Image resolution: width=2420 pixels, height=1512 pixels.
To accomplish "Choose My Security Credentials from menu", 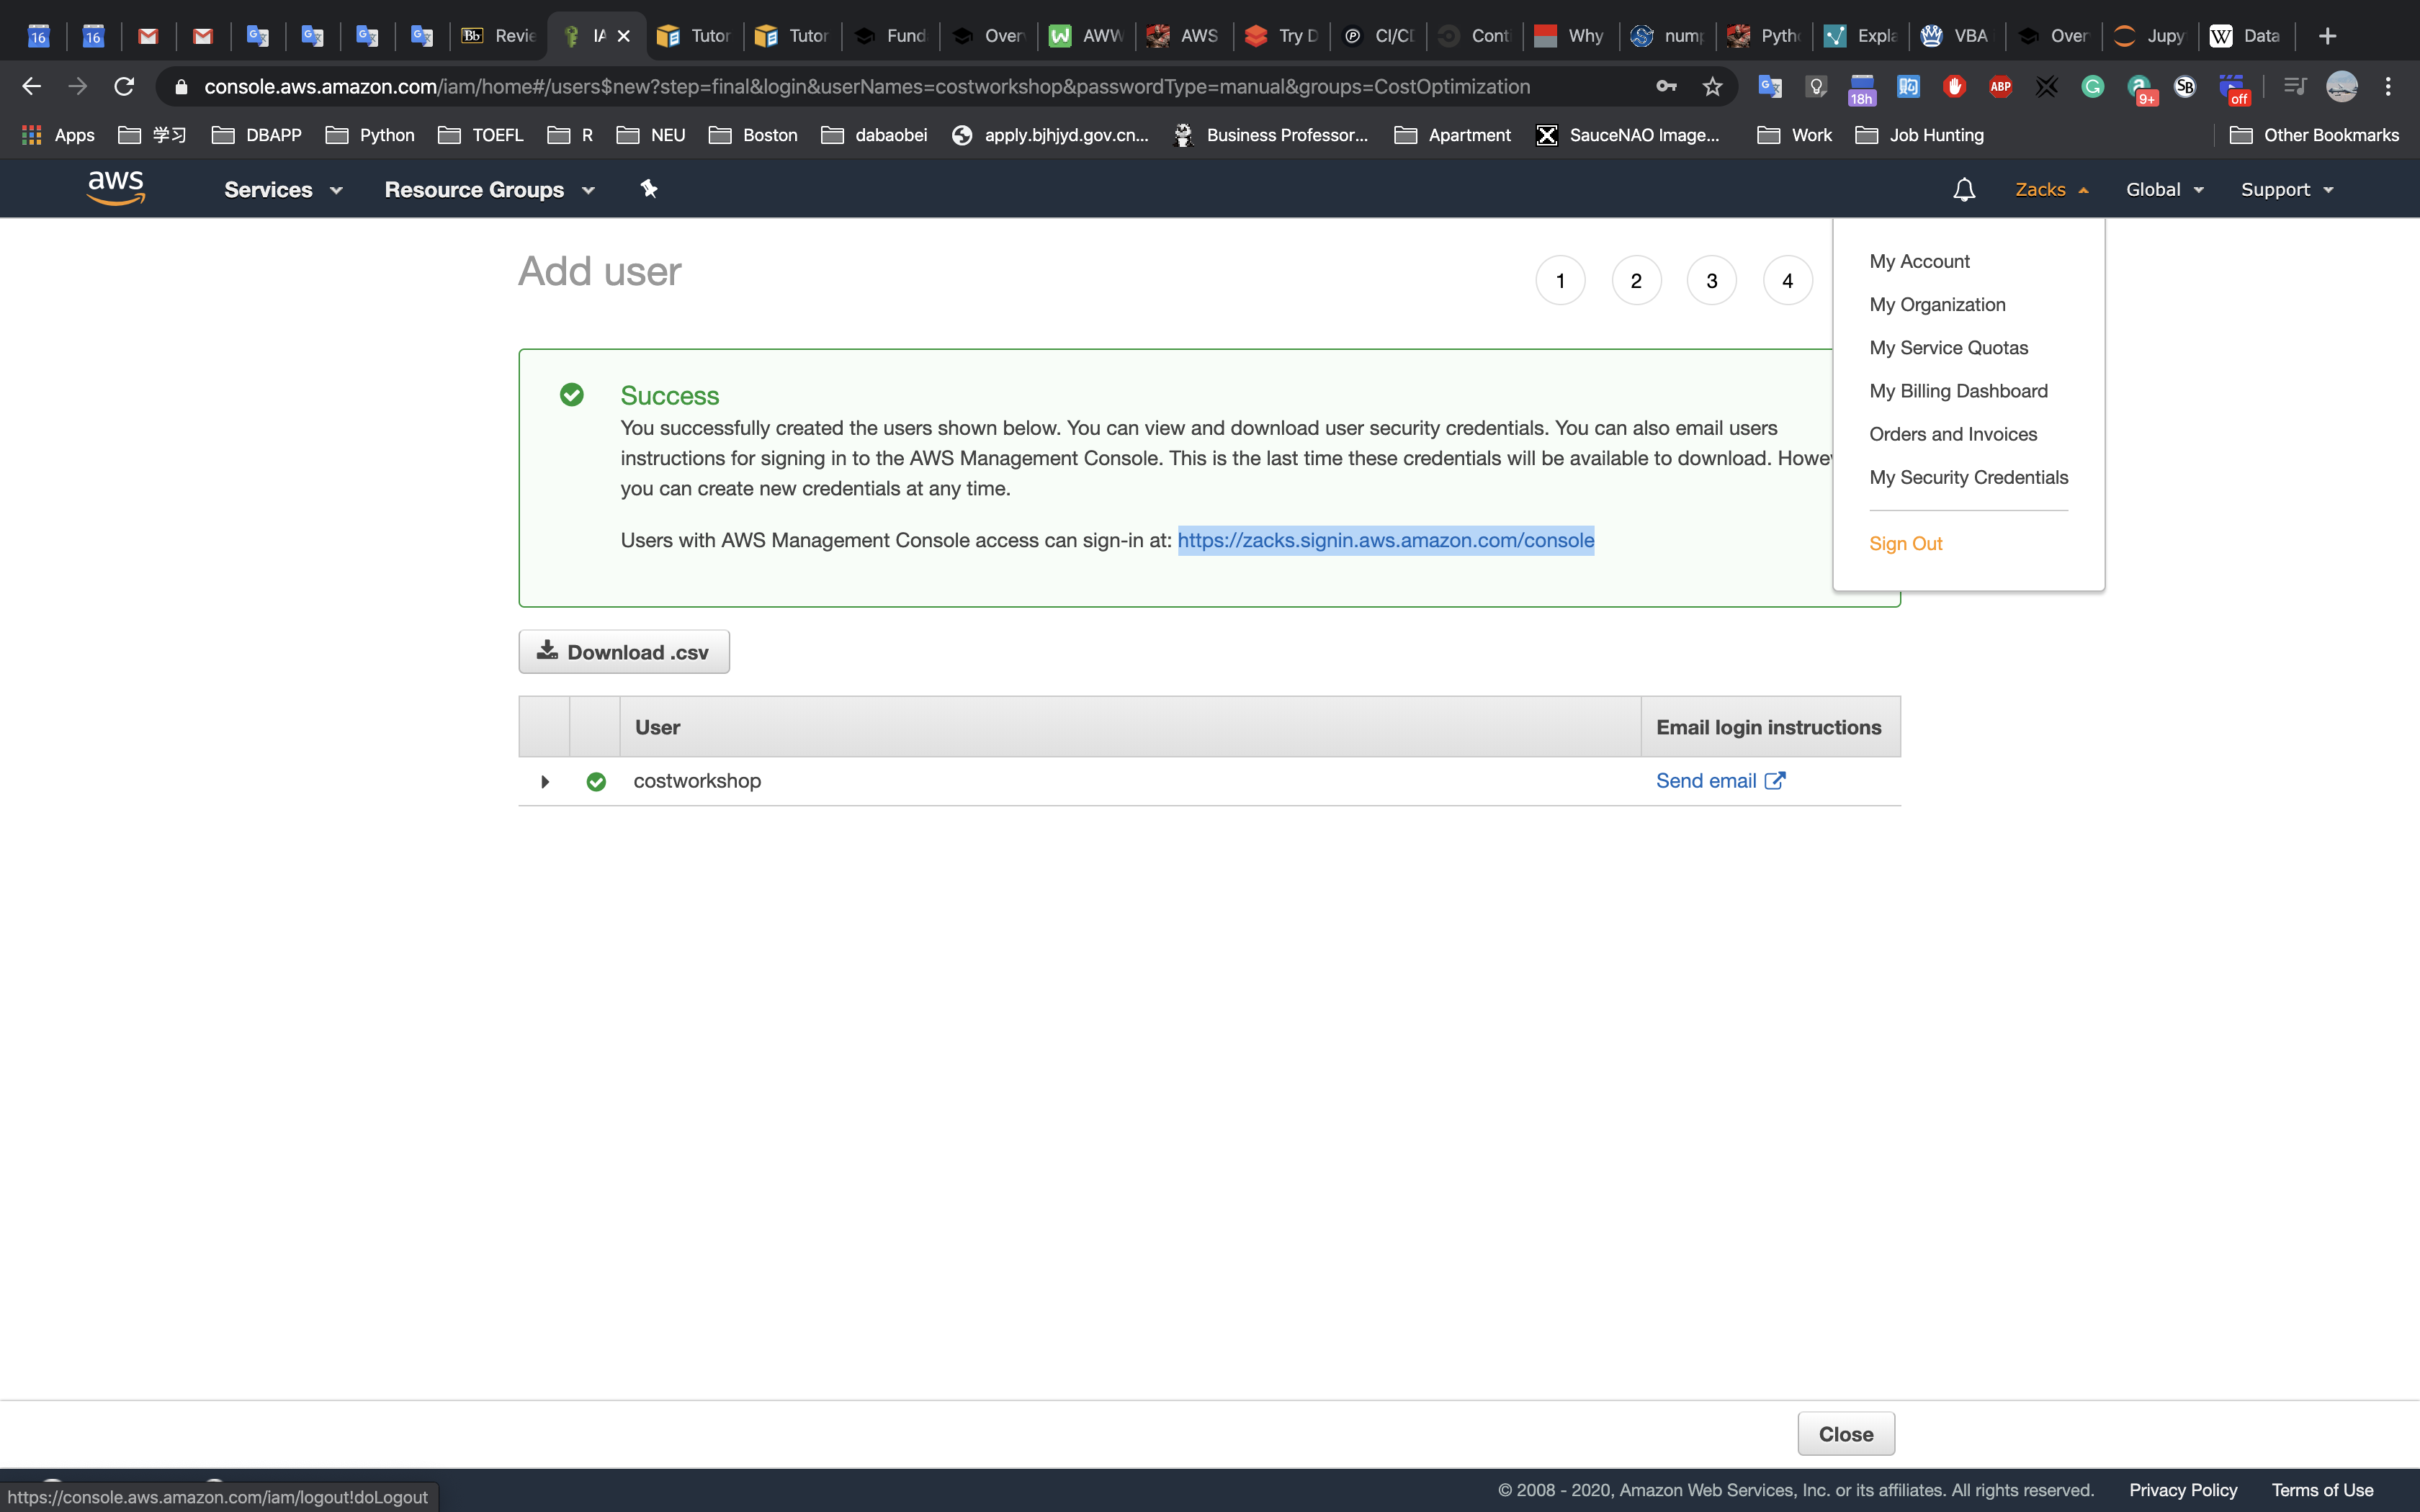I will pyautogui.click(x=1968, y=478).
